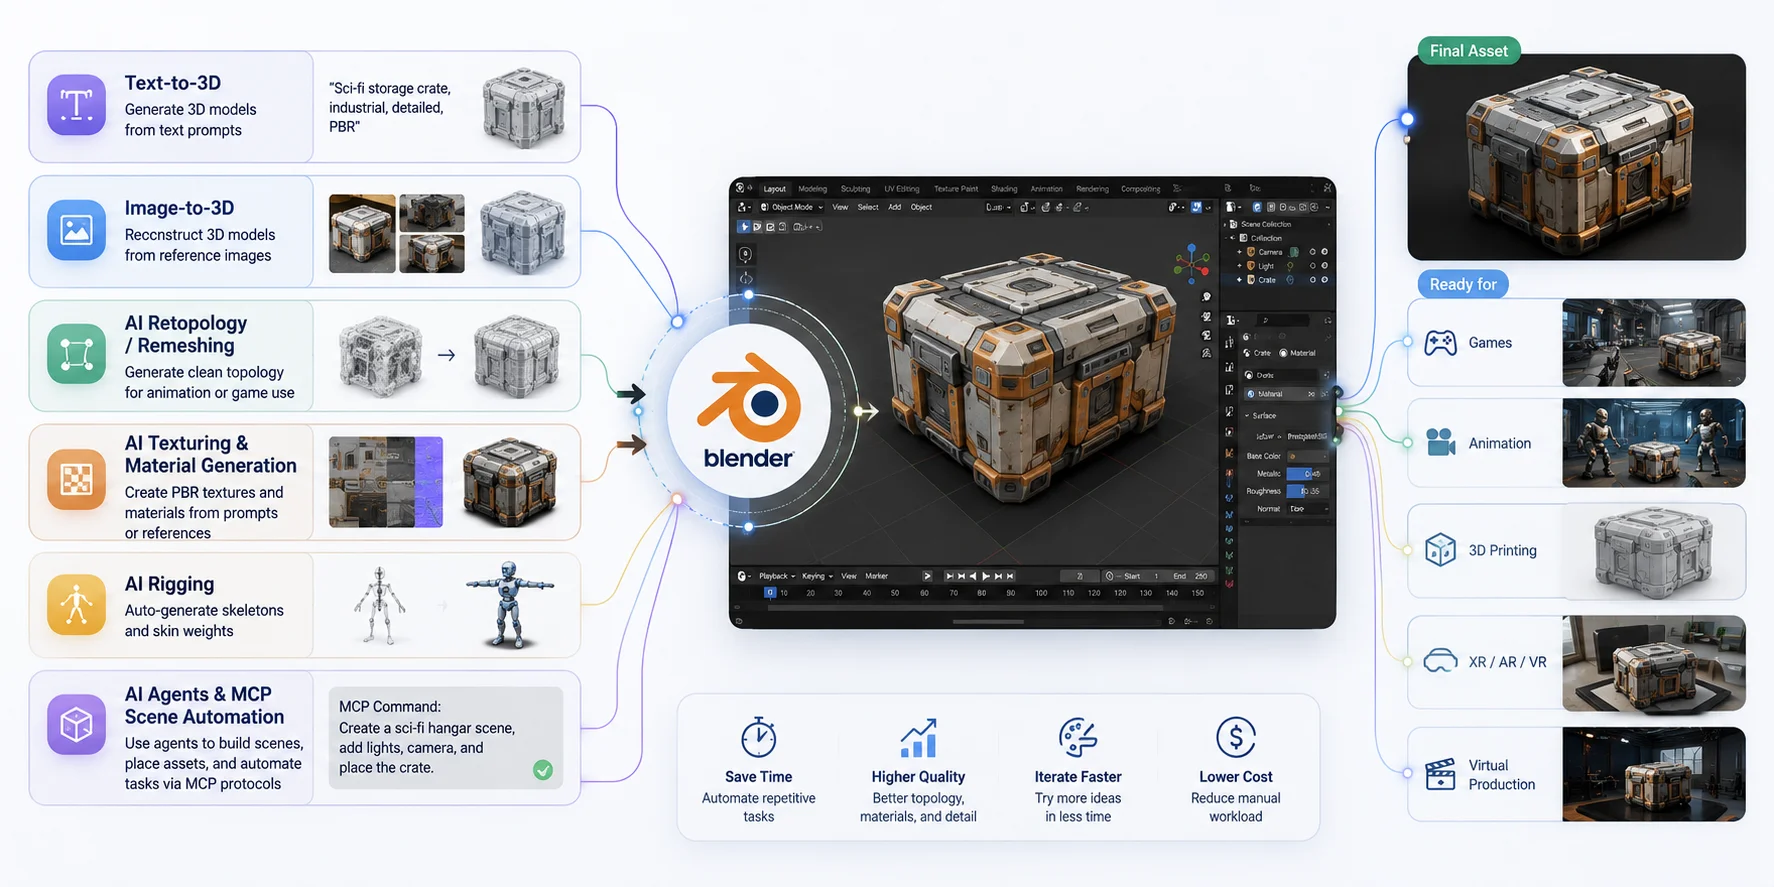The image size is (1774, 887).
Task: Click the Base Color swatch
Action: (1308, 456)
